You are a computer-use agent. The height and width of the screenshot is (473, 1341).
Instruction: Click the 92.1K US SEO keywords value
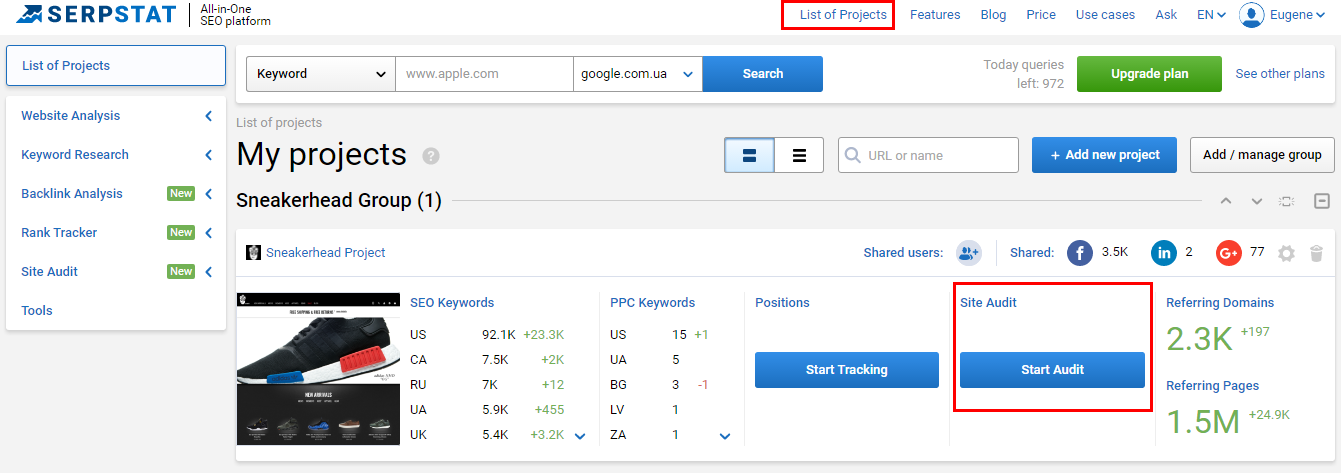click(x=498, y=335)
